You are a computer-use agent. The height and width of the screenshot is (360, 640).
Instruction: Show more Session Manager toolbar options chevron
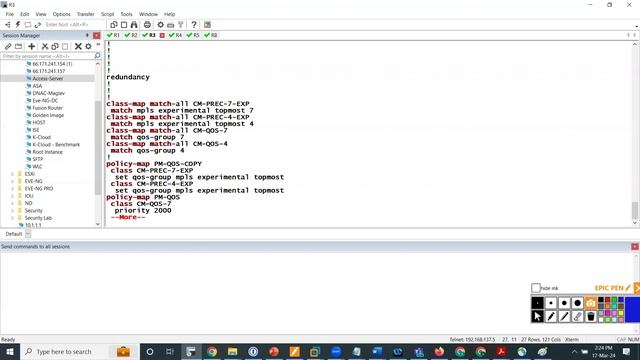[x=98, y=44]
